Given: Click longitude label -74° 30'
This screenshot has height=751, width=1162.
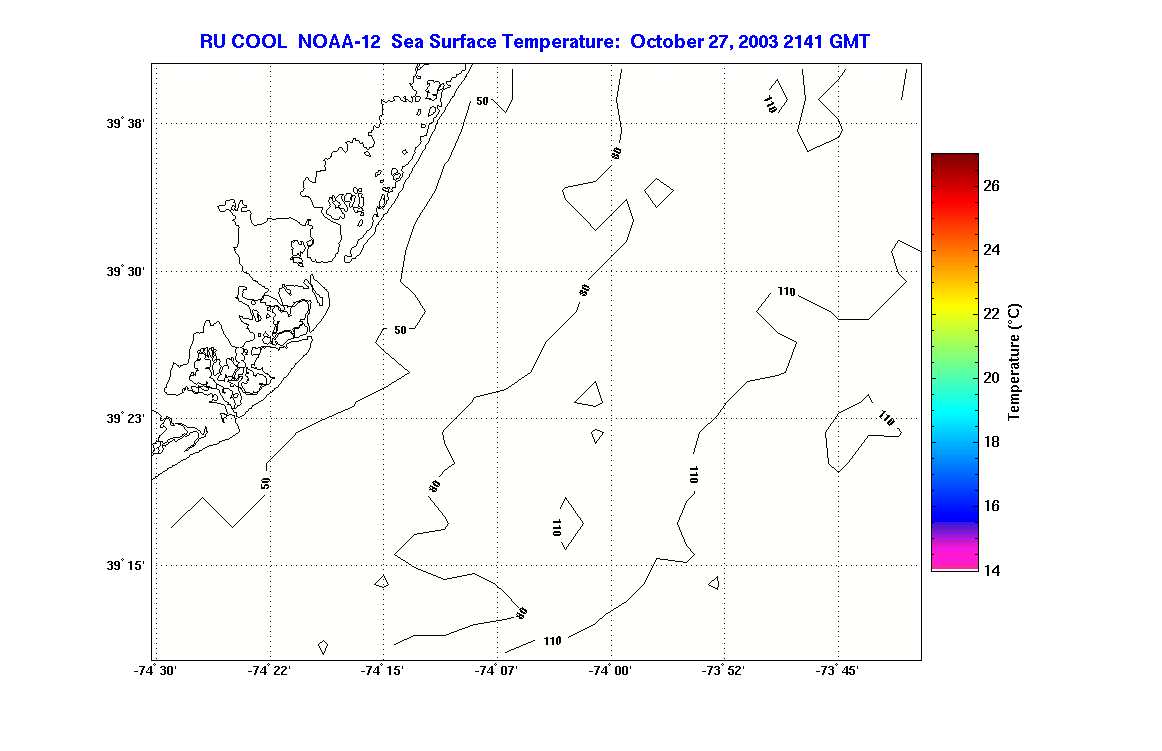Looking at the screenshot, I should [155, 671].
